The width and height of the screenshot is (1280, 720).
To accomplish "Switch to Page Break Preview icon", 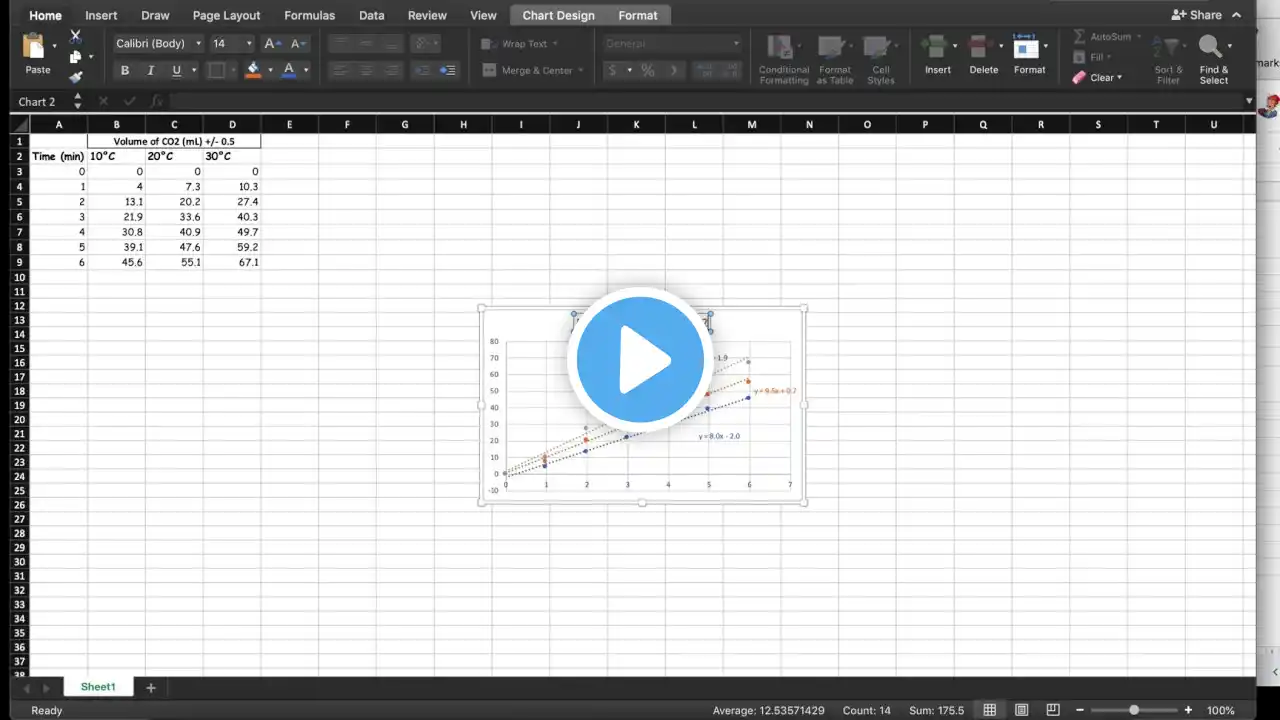I will 1052,710.
